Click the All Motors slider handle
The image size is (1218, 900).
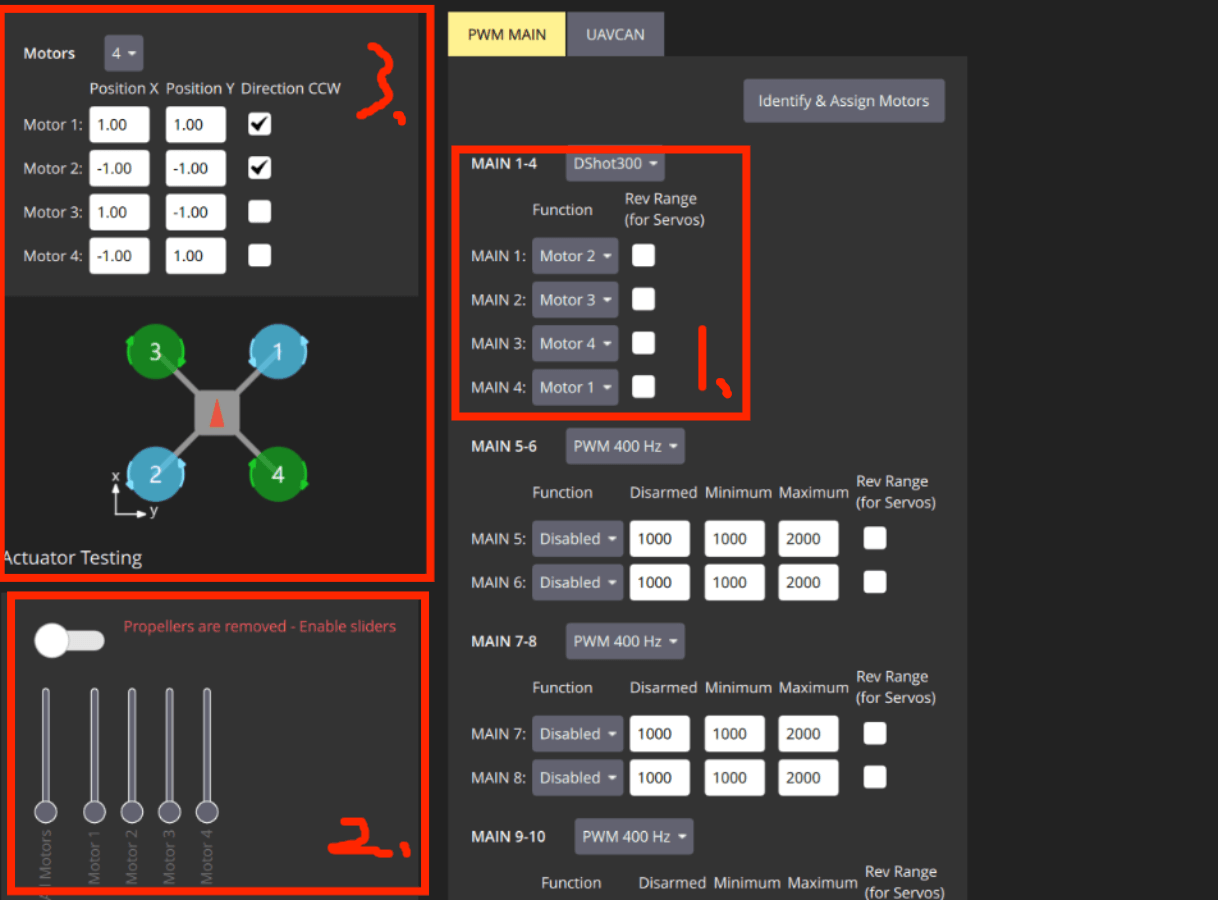tap(45, 811)
